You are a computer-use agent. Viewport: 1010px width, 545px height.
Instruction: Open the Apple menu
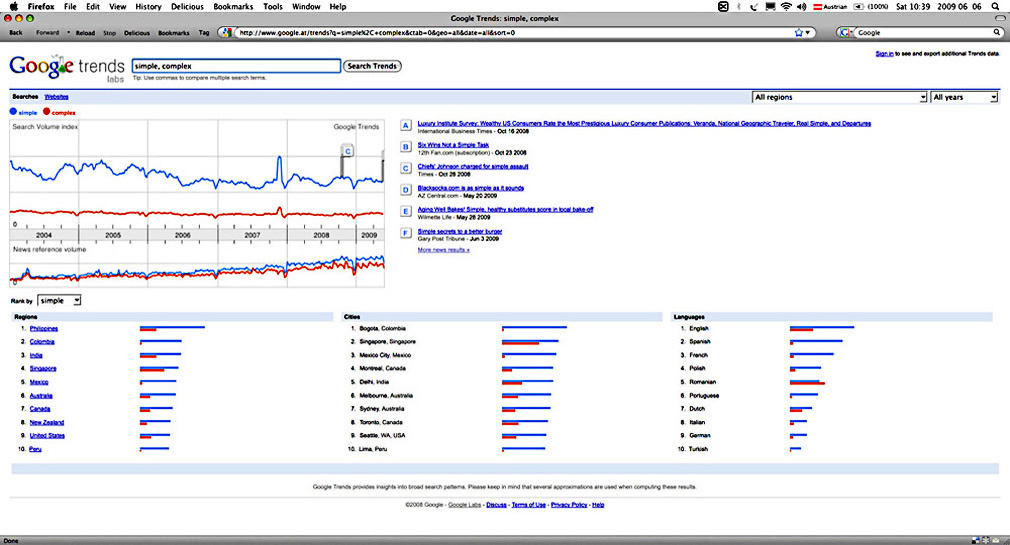click(14, 6)
